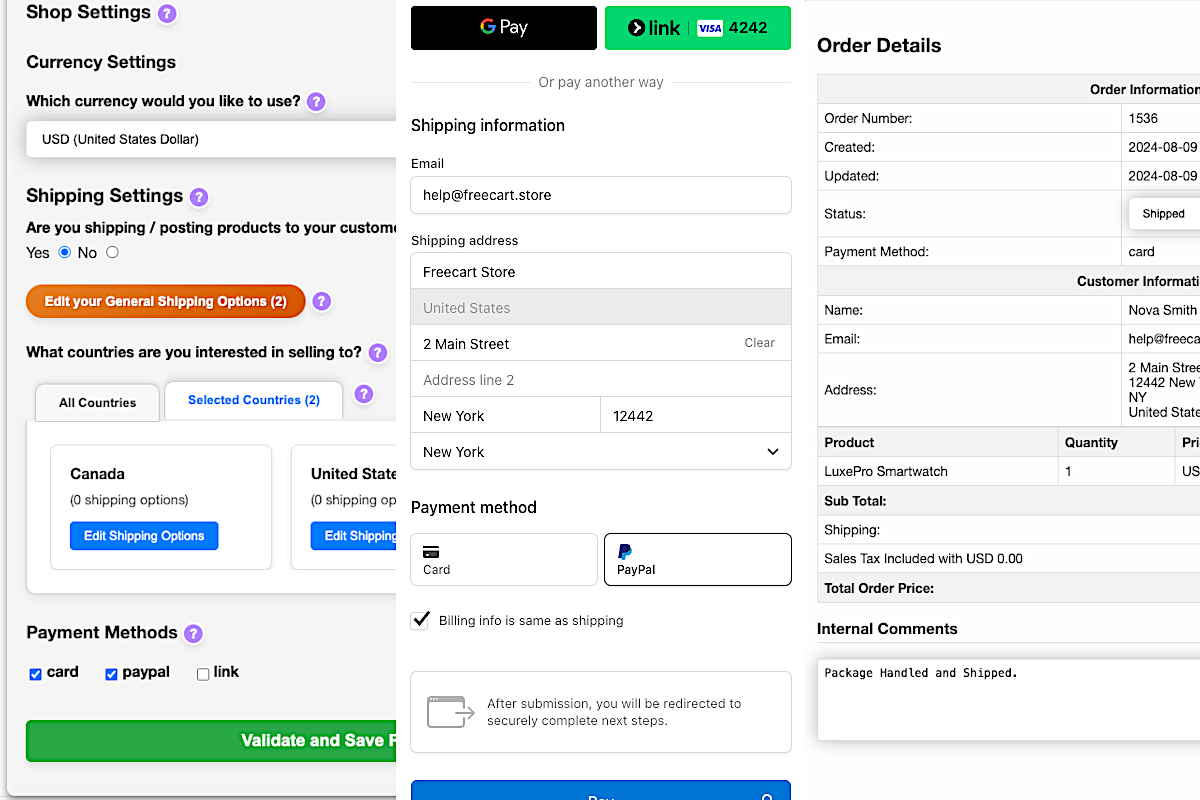1200x800 pixels.
Task: Open the USD currency dropdown
Action: [212, 139]
